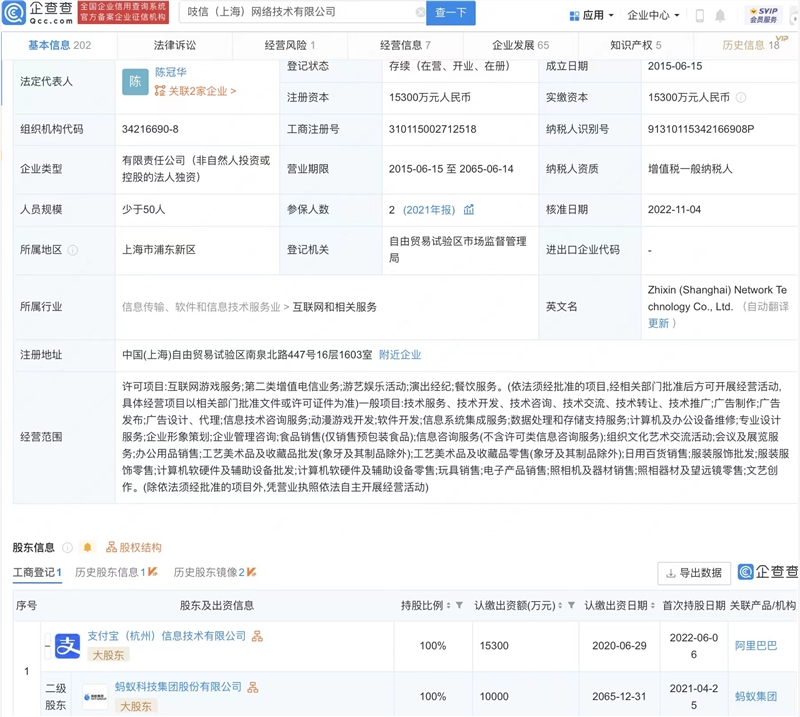Open the 经营风险 tab
Viewport: 800px width, 717px height.
point(290,45)
